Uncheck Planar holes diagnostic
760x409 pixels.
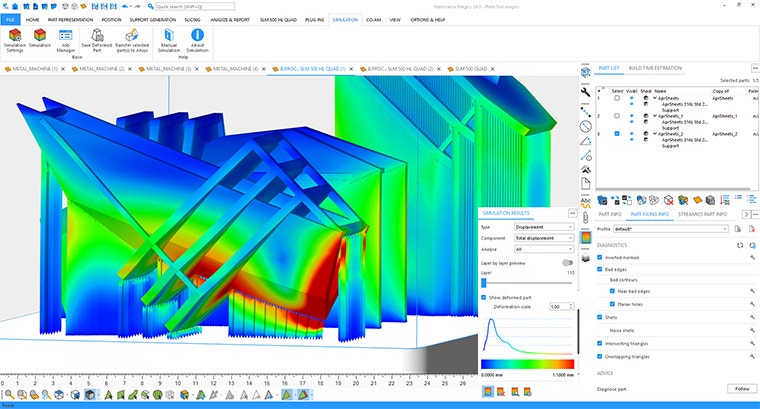click(x=612, y=304)
